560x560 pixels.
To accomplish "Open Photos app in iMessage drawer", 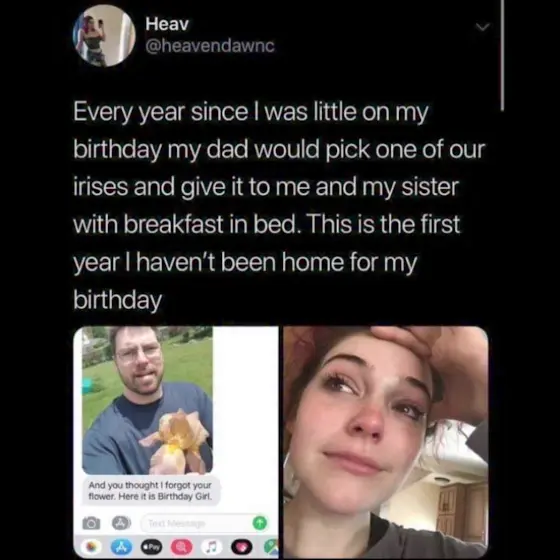I will coord(90,547).
